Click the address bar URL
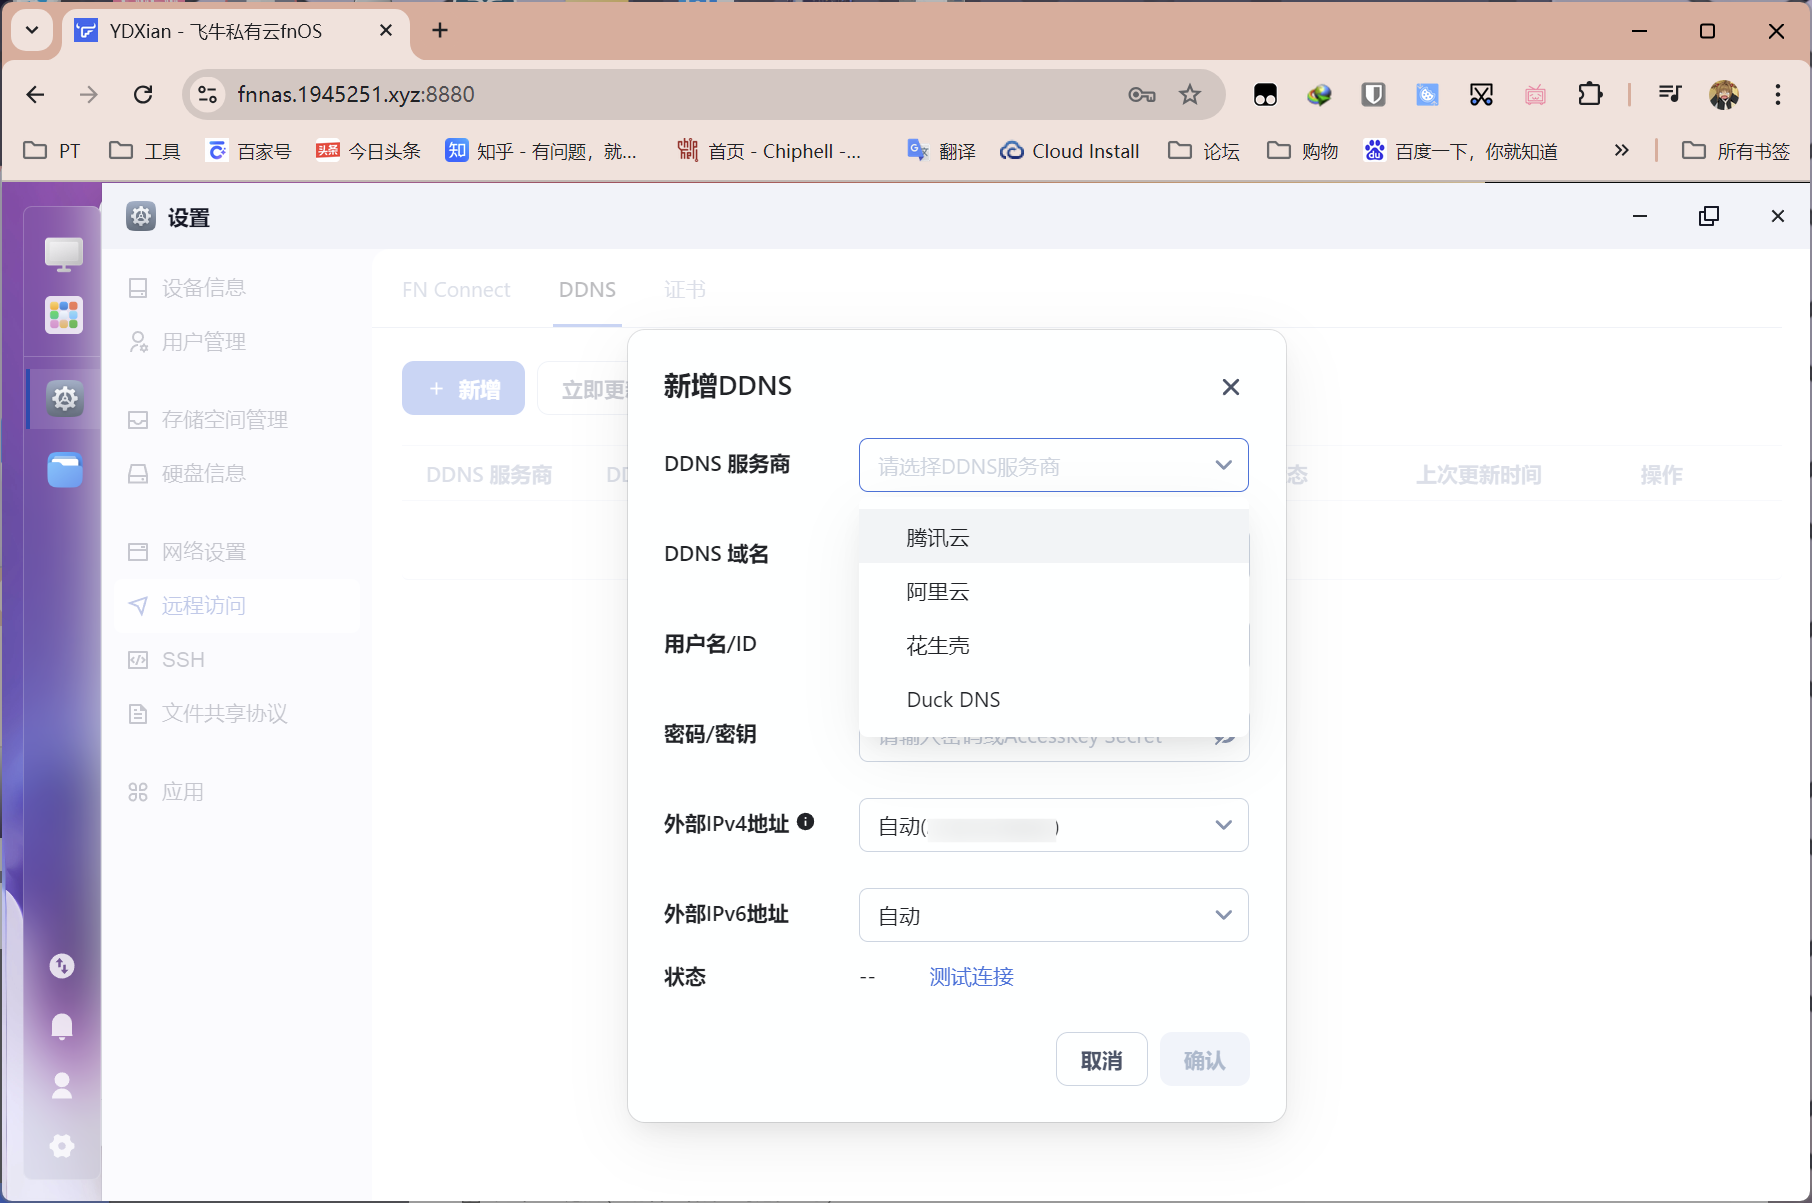Screen dimensions: 1812x1203 point(356,94)
